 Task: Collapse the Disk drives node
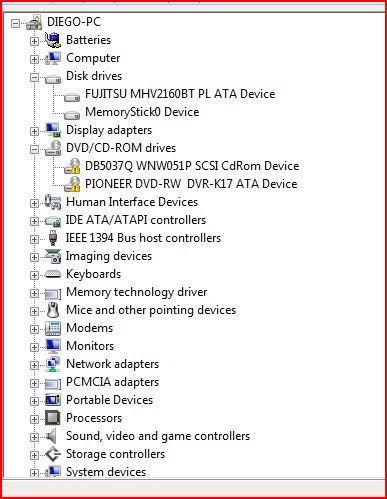[x=34, y=78]
